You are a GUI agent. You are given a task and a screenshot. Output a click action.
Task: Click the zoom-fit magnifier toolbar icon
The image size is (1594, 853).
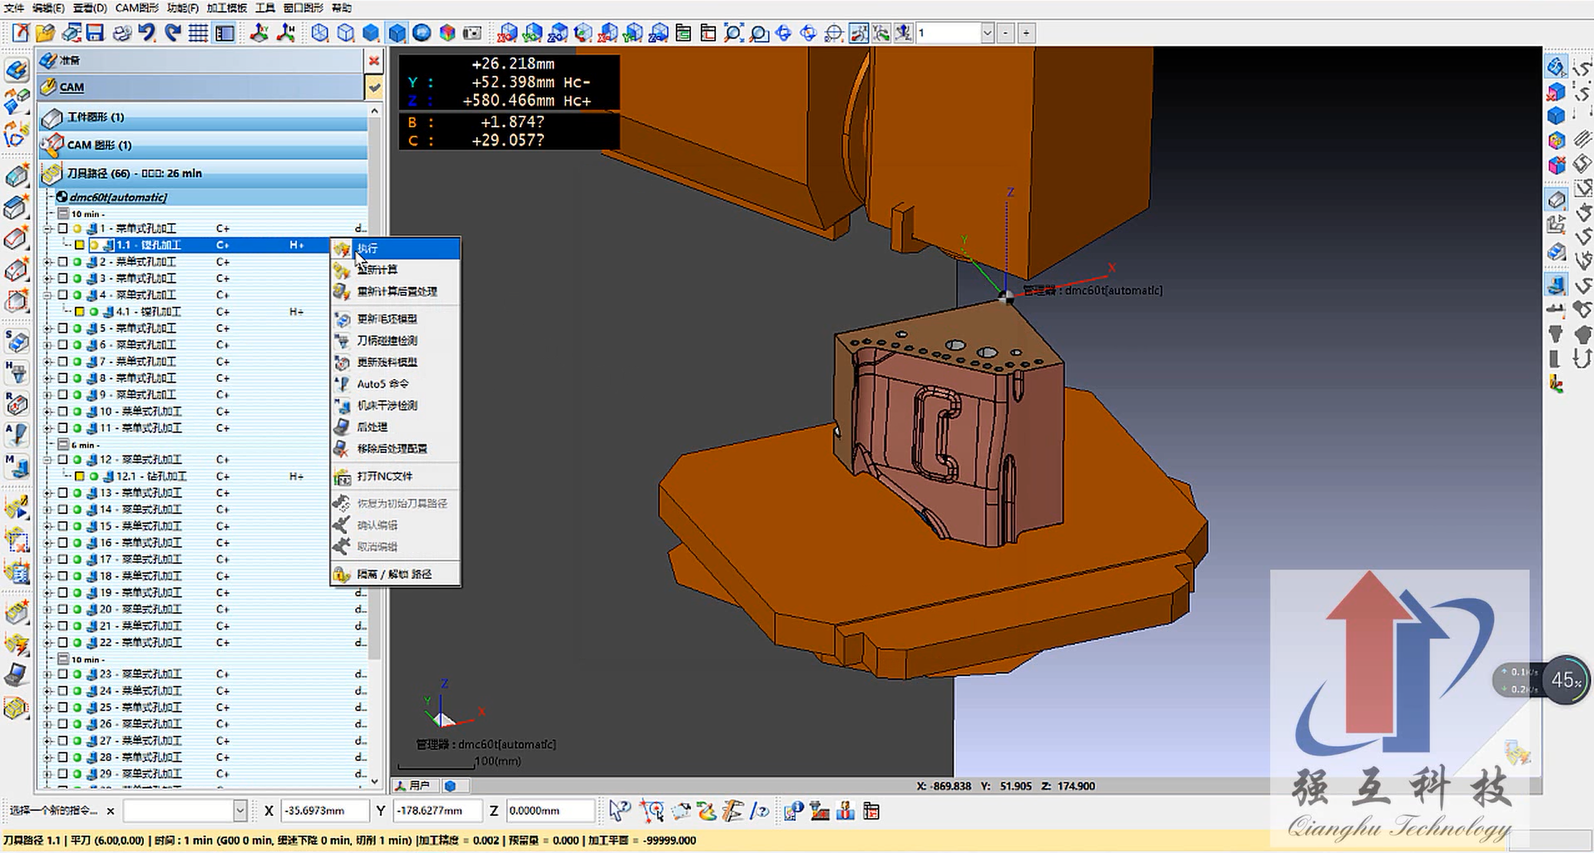pyautogui.click(x=733, y=33)
